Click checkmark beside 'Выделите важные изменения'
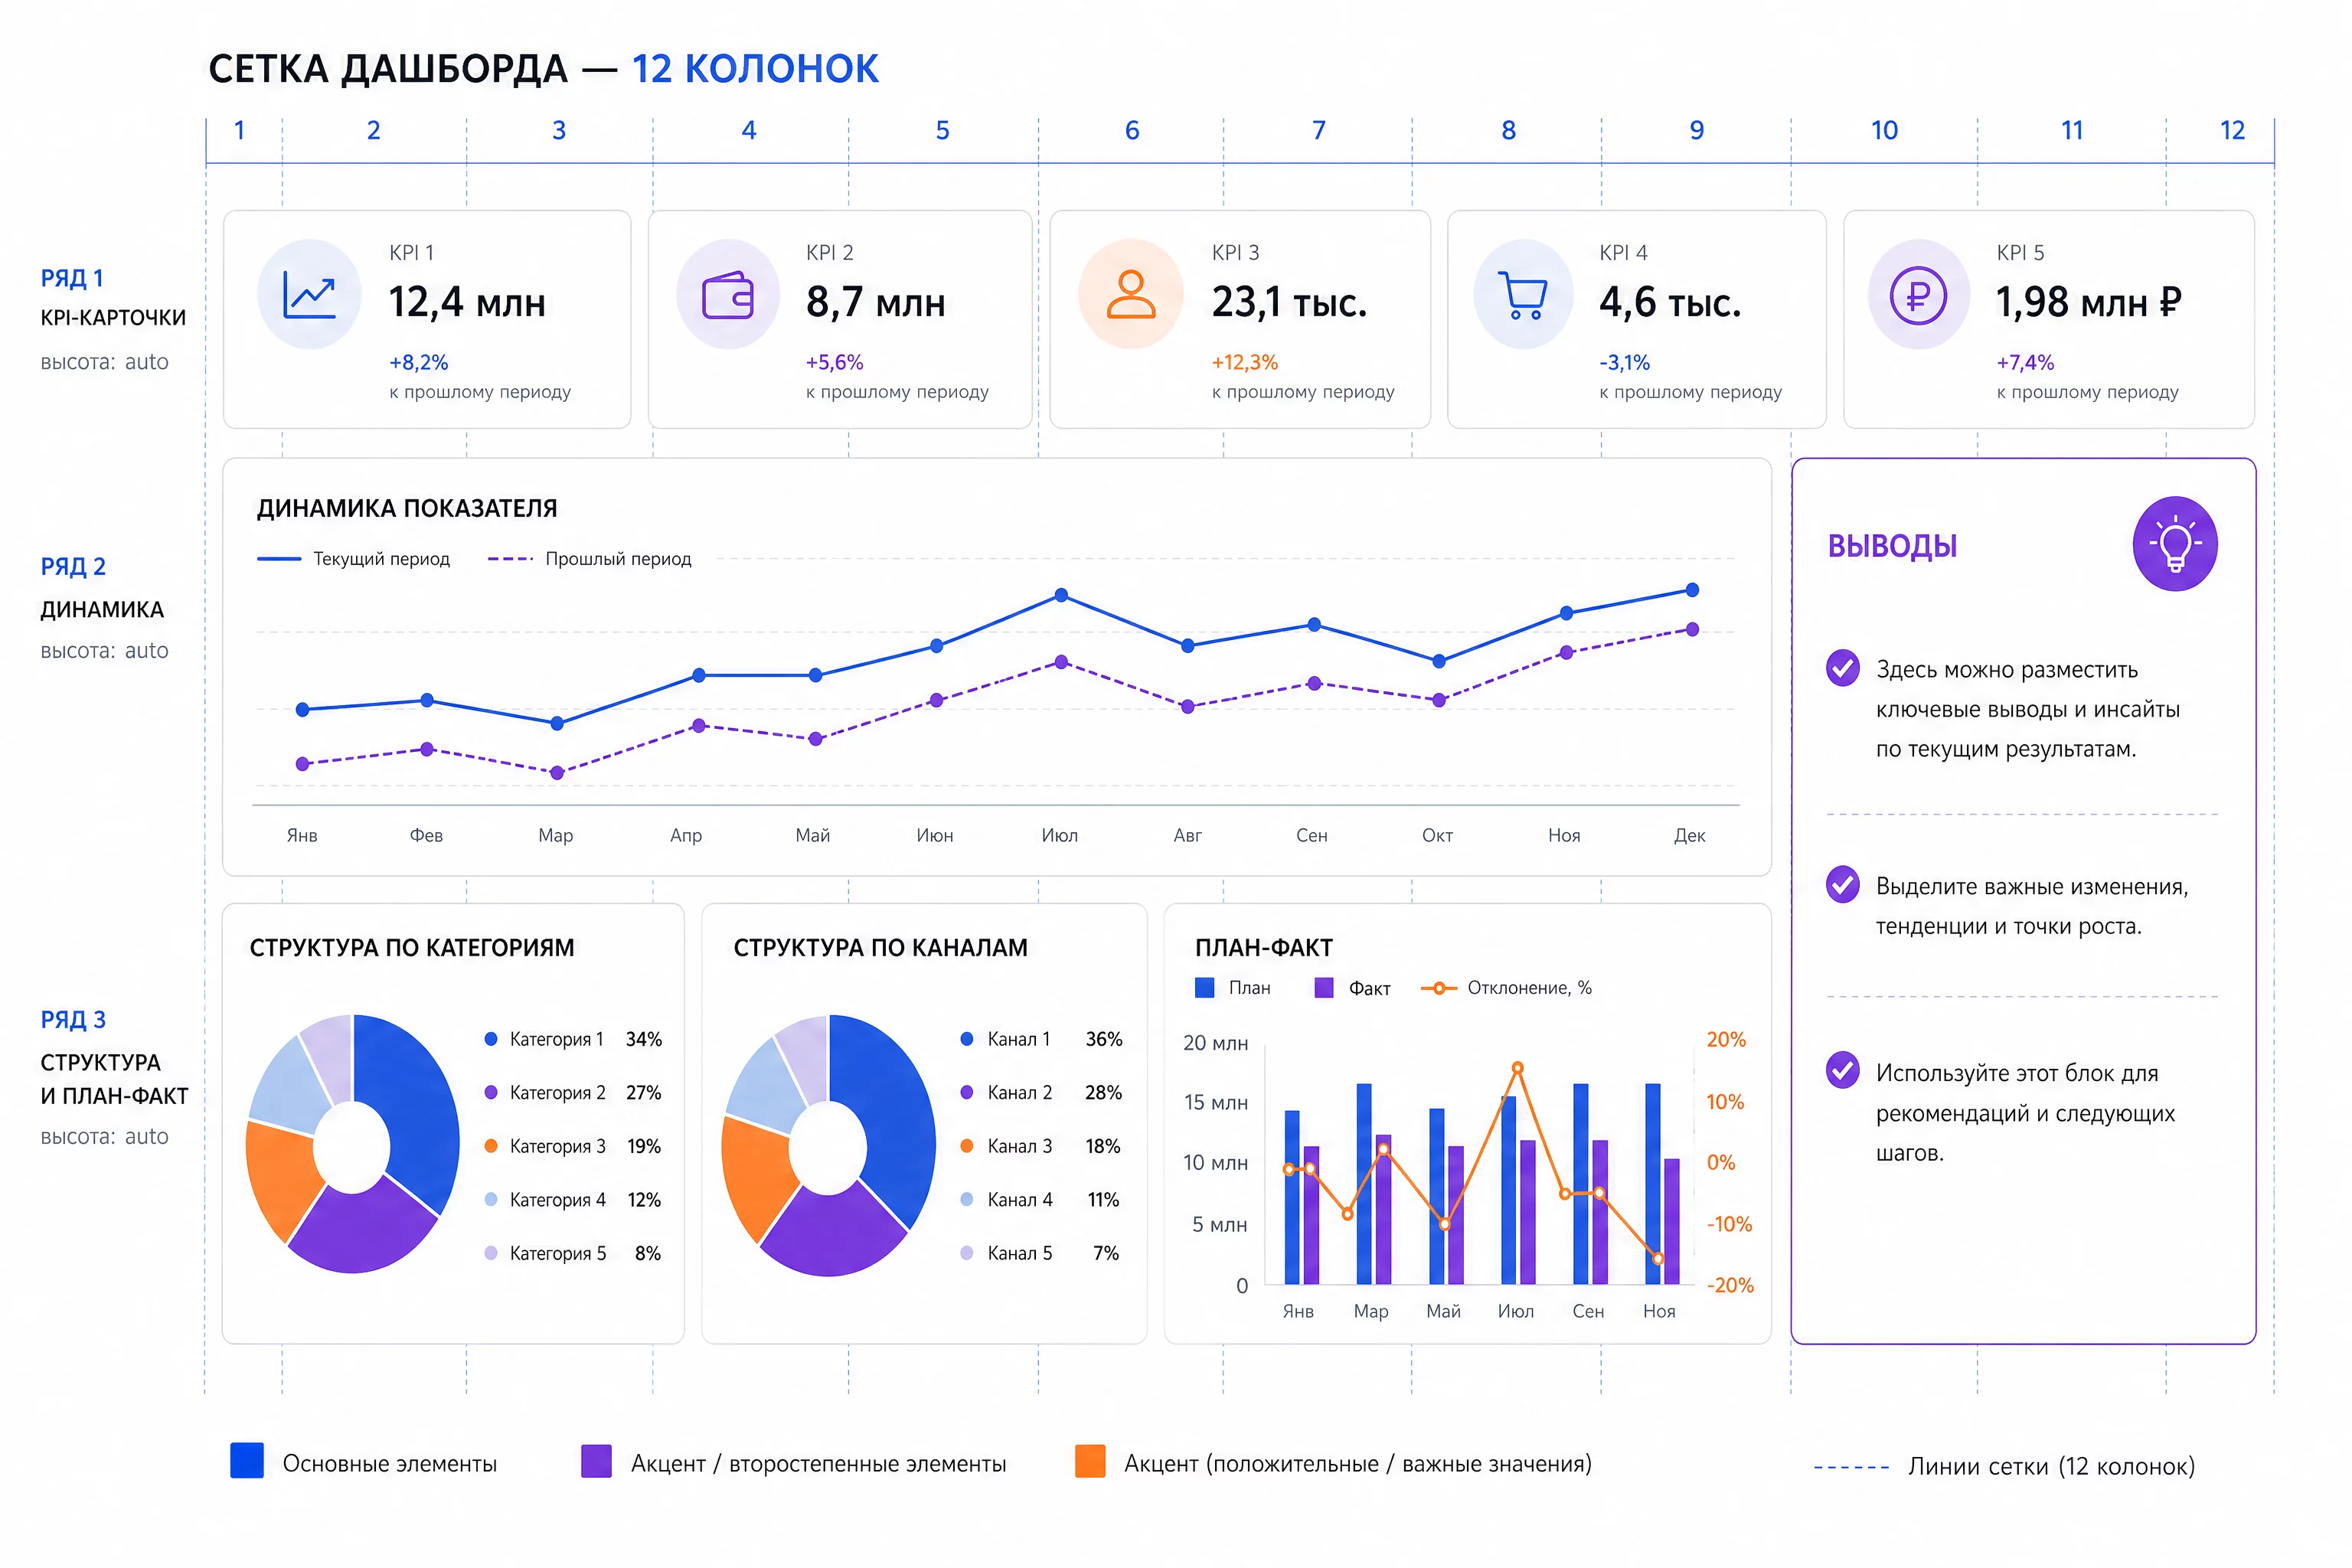Viewport: 2352px width, 1568px height. tap(1843, 885)
